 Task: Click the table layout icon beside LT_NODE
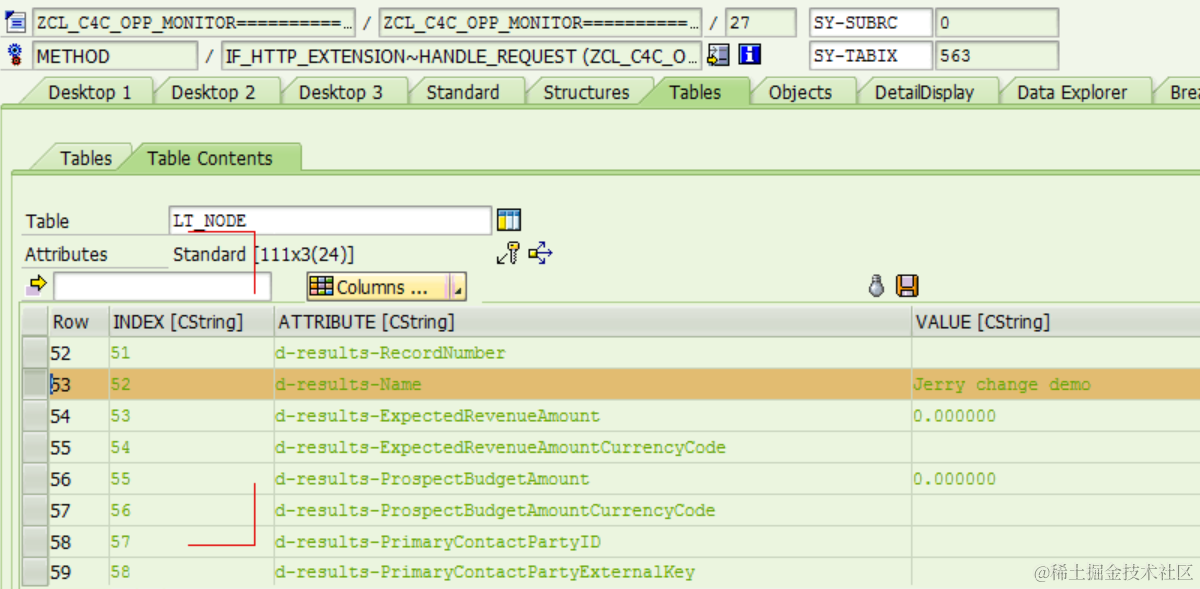(x=509, y=220)
